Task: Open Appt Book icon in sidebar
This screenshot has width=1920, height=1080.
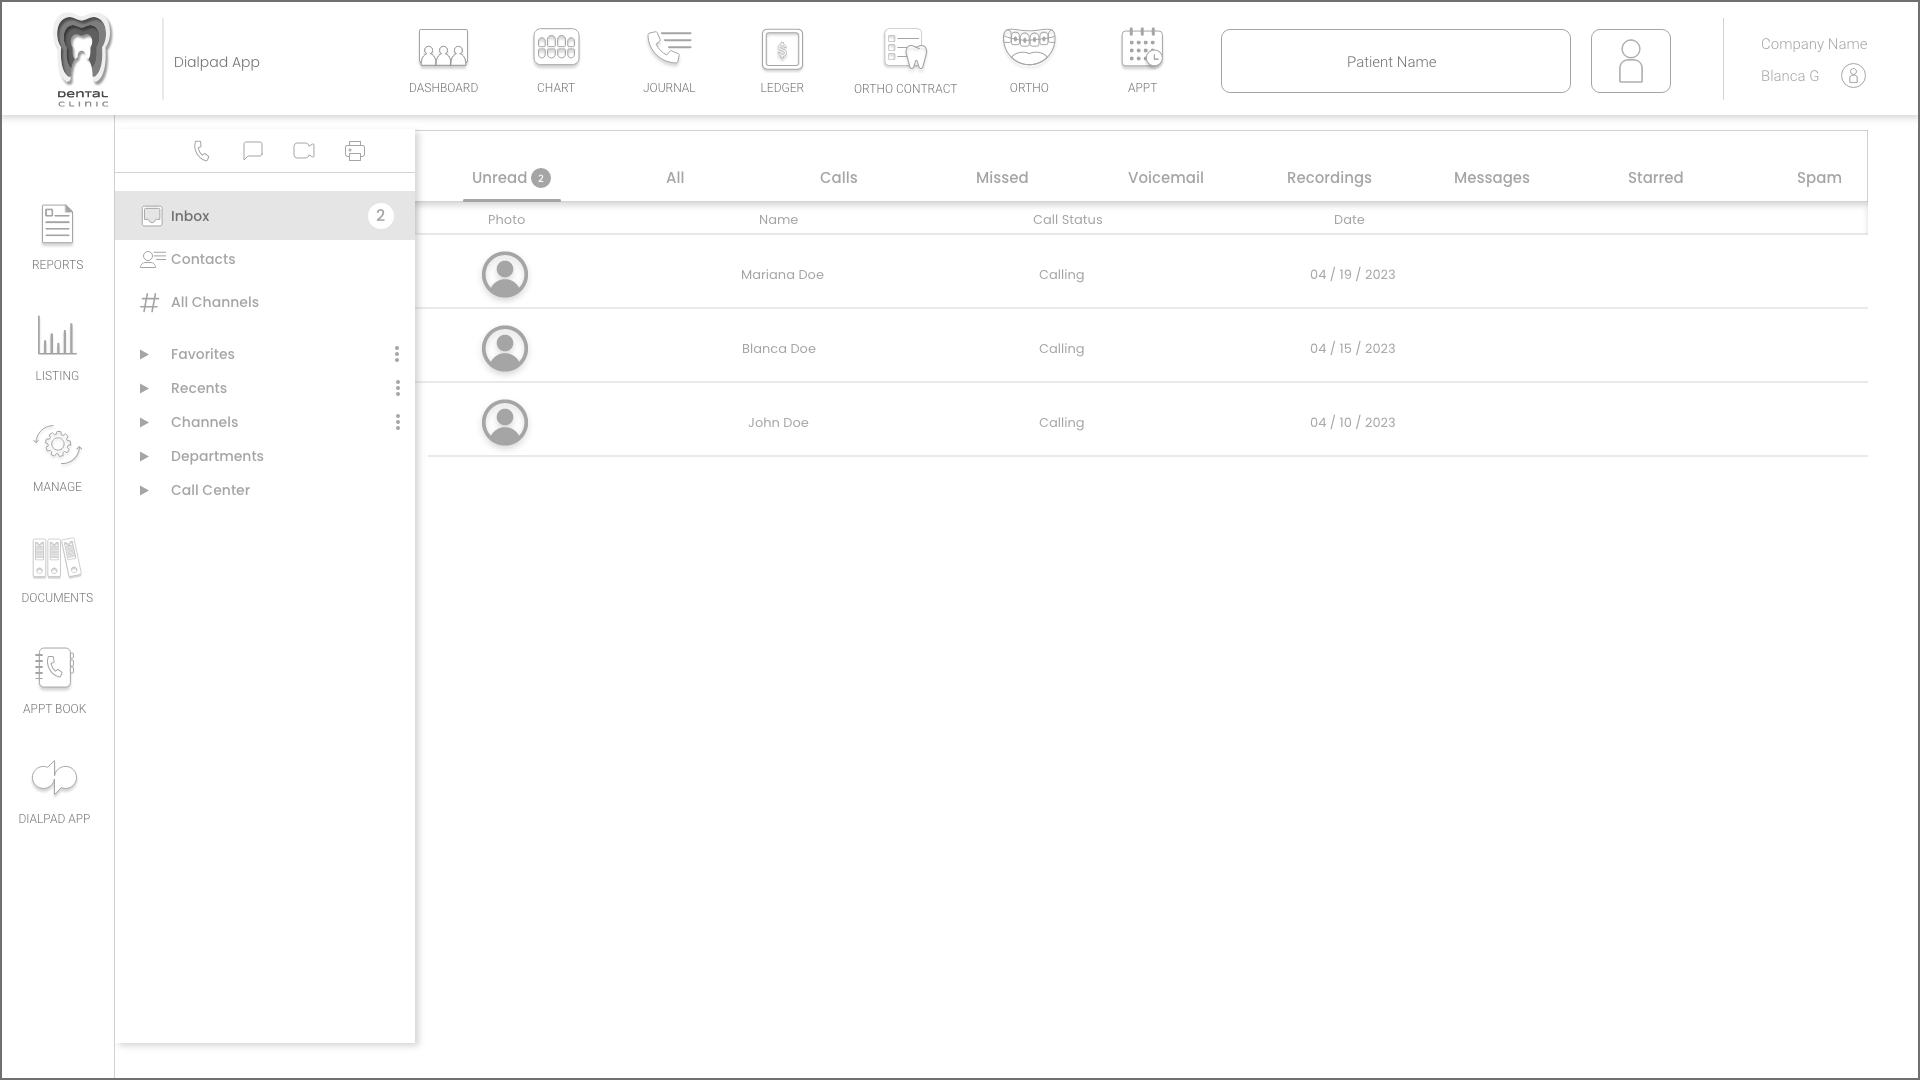Action: click(x=54, y=668)
